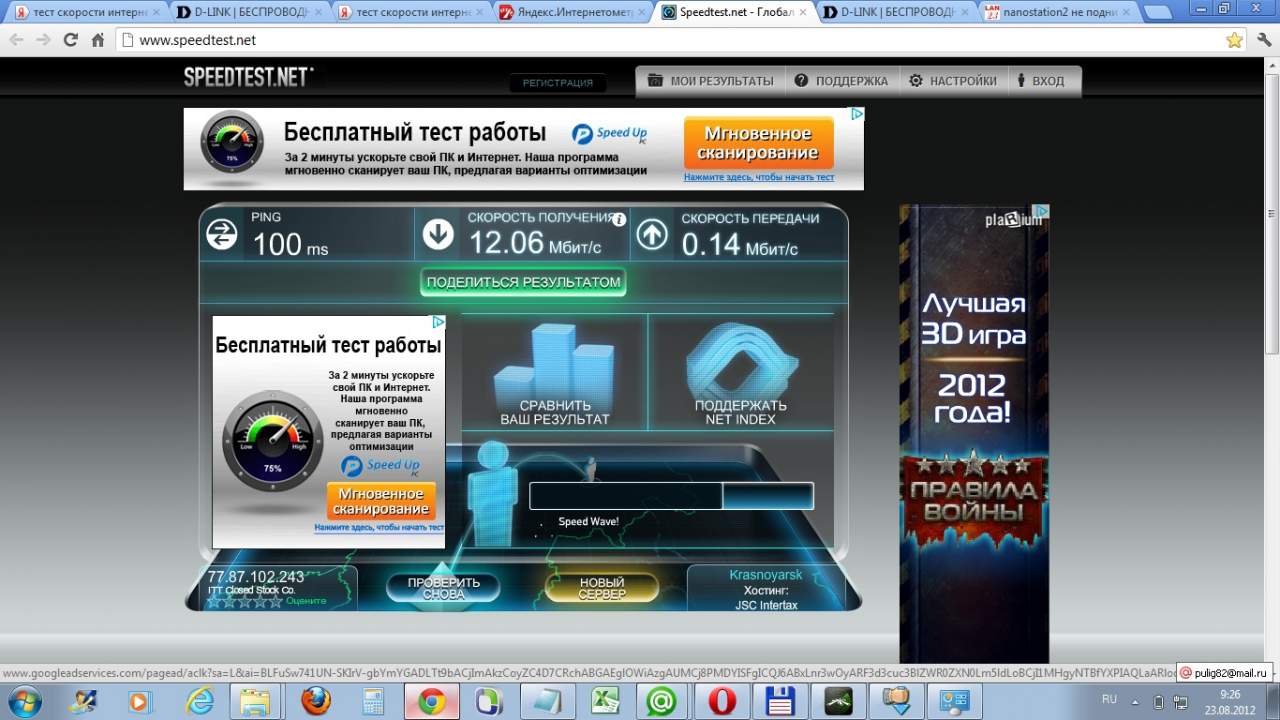Click the start-test link in the top banner
The width and height of the screenshot is (1280, 720).
pos(759,178)
